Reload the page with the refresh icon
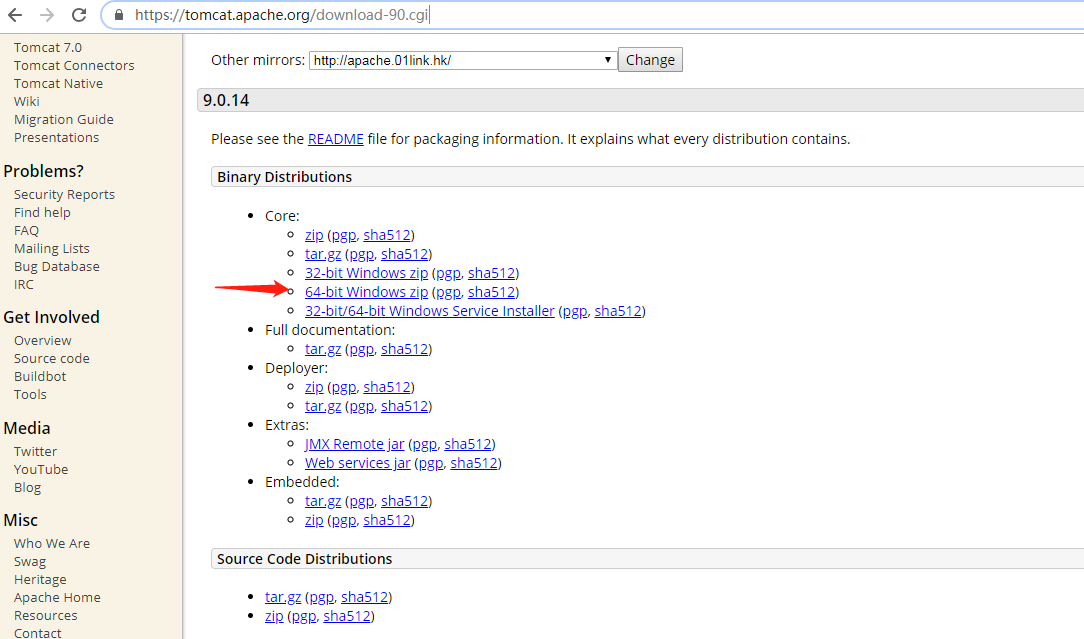Image resolution: width=1084 pixels, height=639 pixels. pos(80,15)
